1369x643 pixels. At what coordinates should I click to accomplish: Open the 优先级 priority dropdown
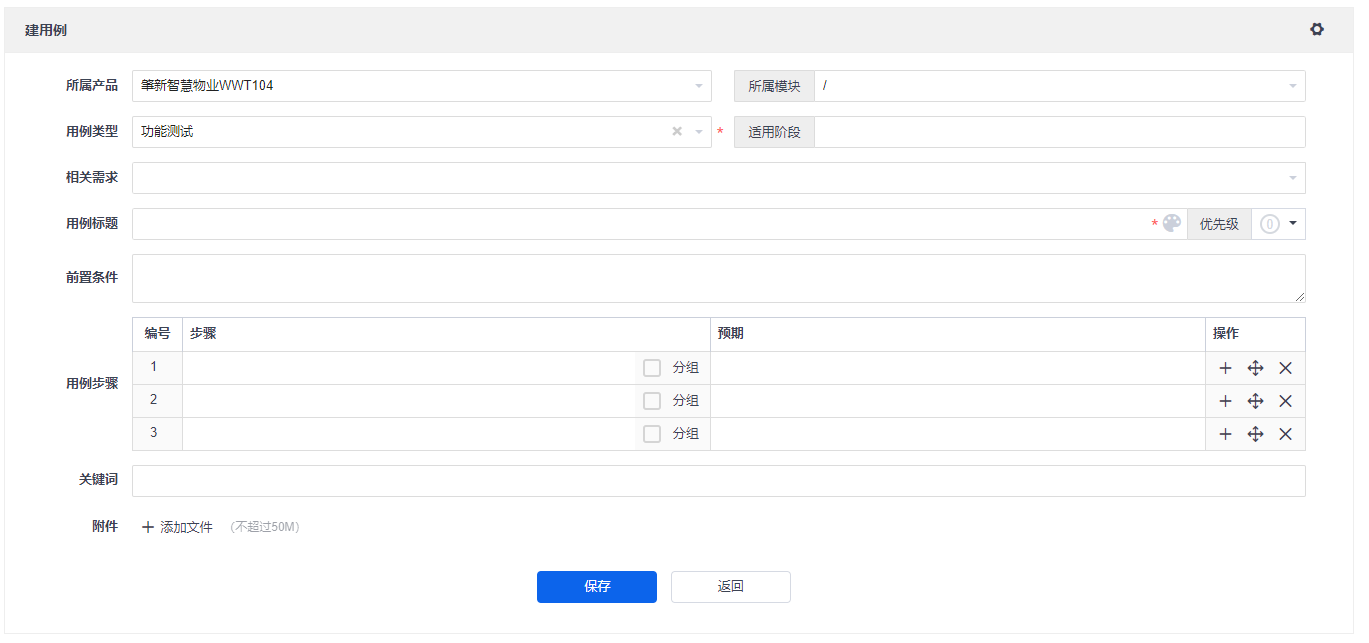click(x=1279, y=224)
